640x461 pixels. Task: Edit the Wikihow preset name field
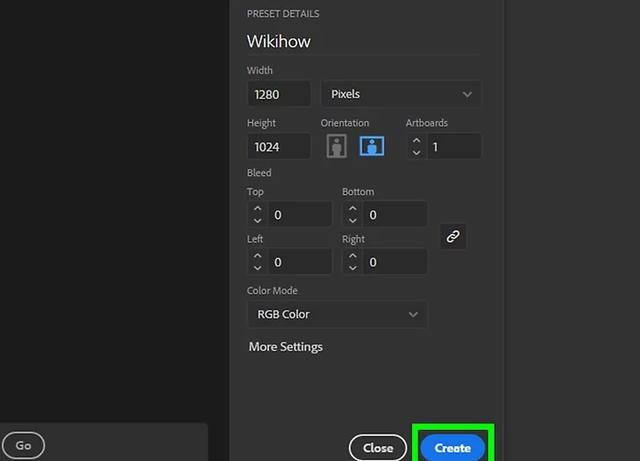[360, 42]
